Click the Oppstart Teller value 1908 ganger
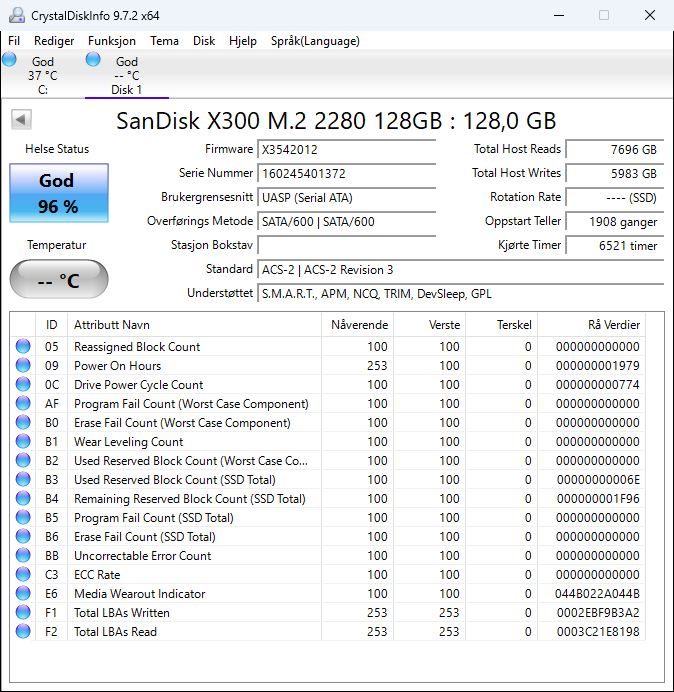This screenshot has width=674, height=692. tap(615, 222)
